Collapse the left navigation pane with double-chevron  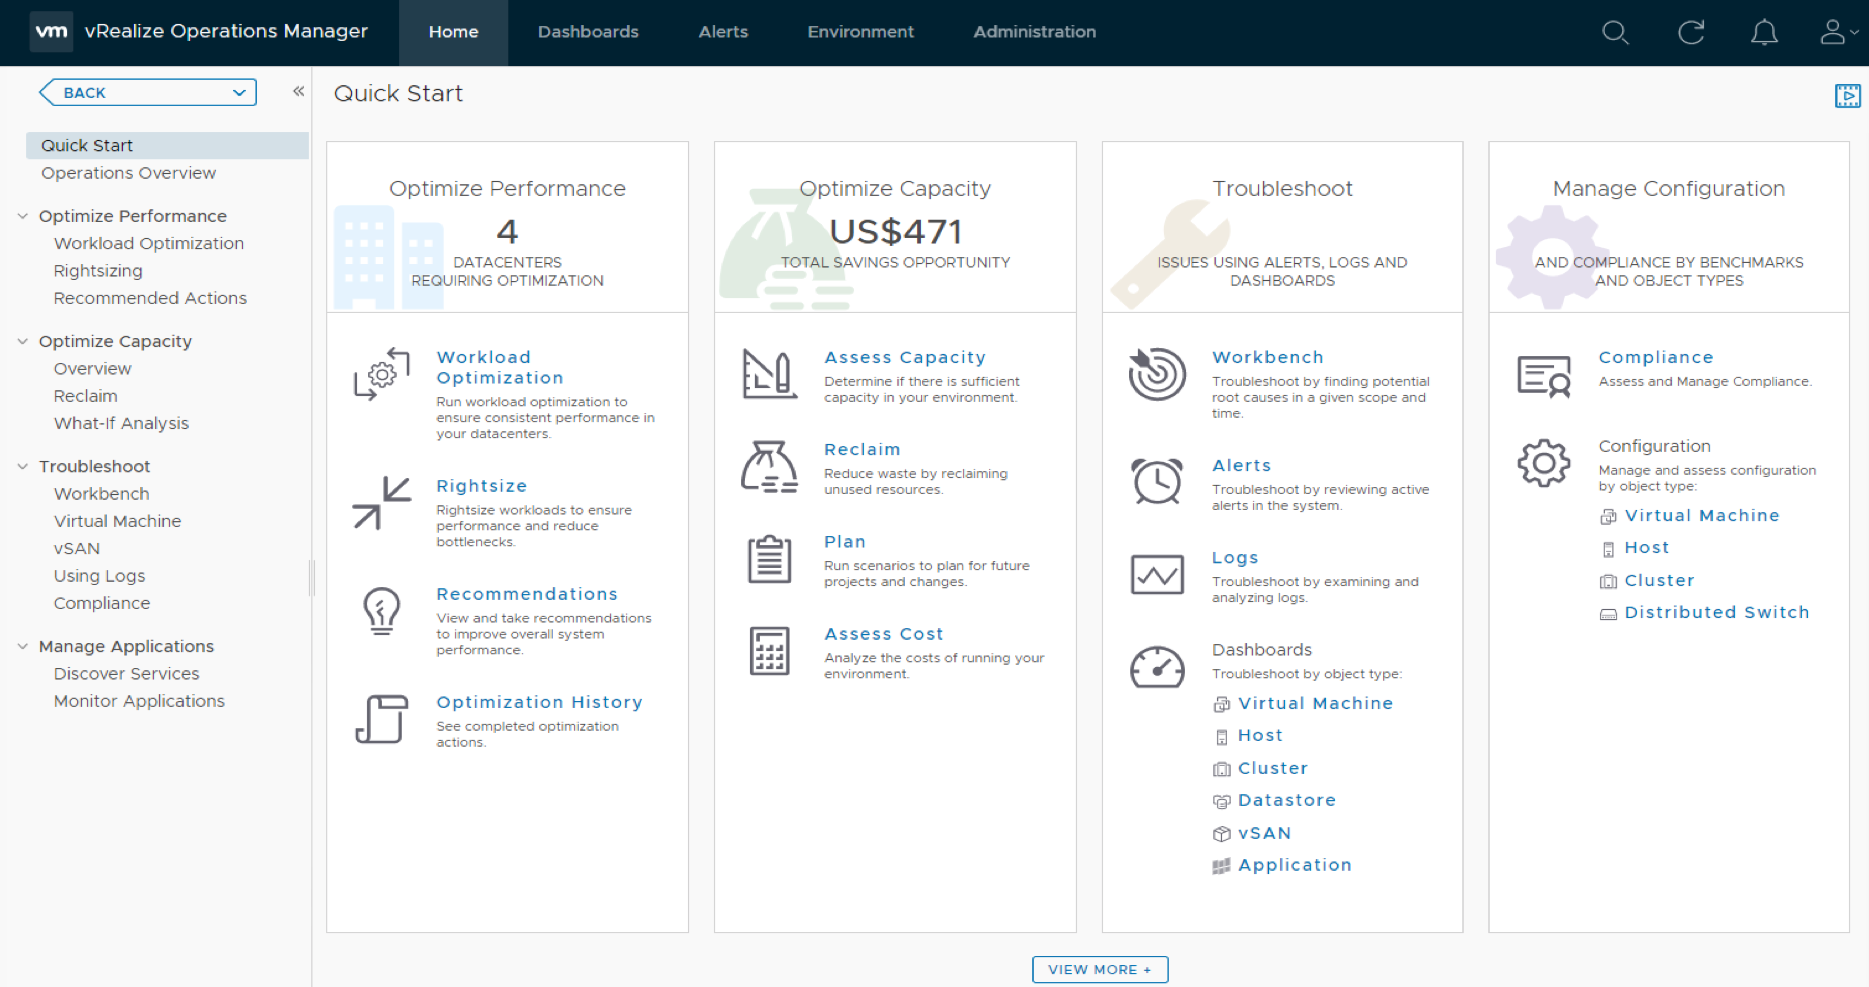pos(298,91)
